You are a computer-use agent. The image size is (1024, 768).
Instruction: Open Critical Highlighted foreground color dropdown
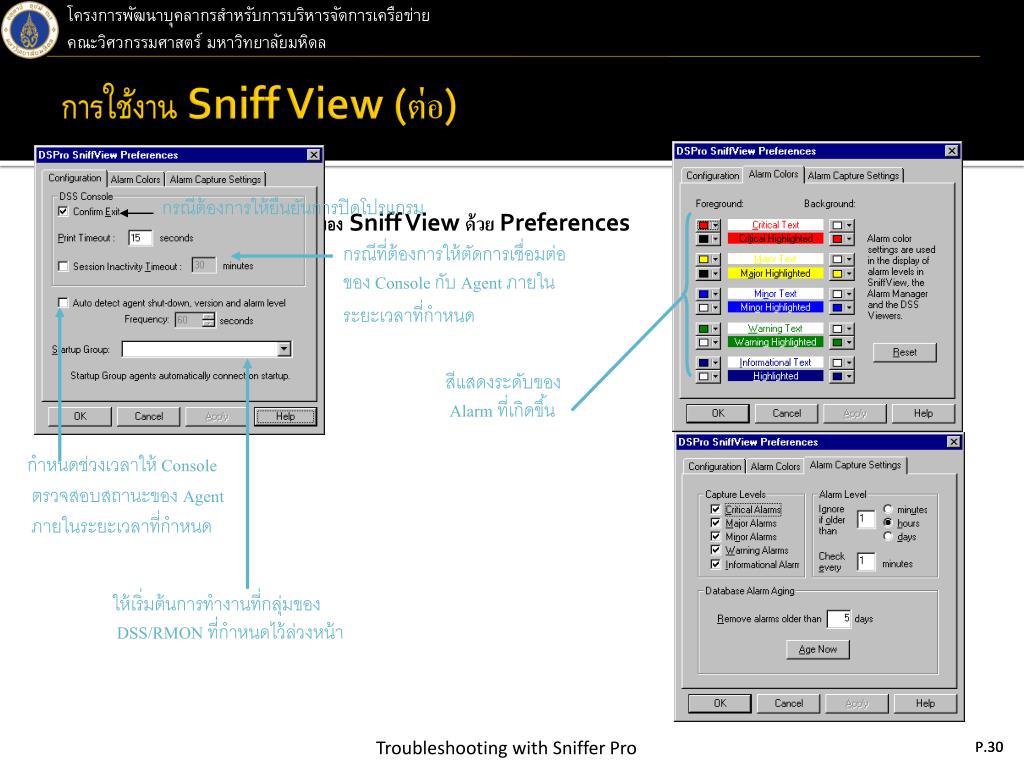(x=716, y=239)
